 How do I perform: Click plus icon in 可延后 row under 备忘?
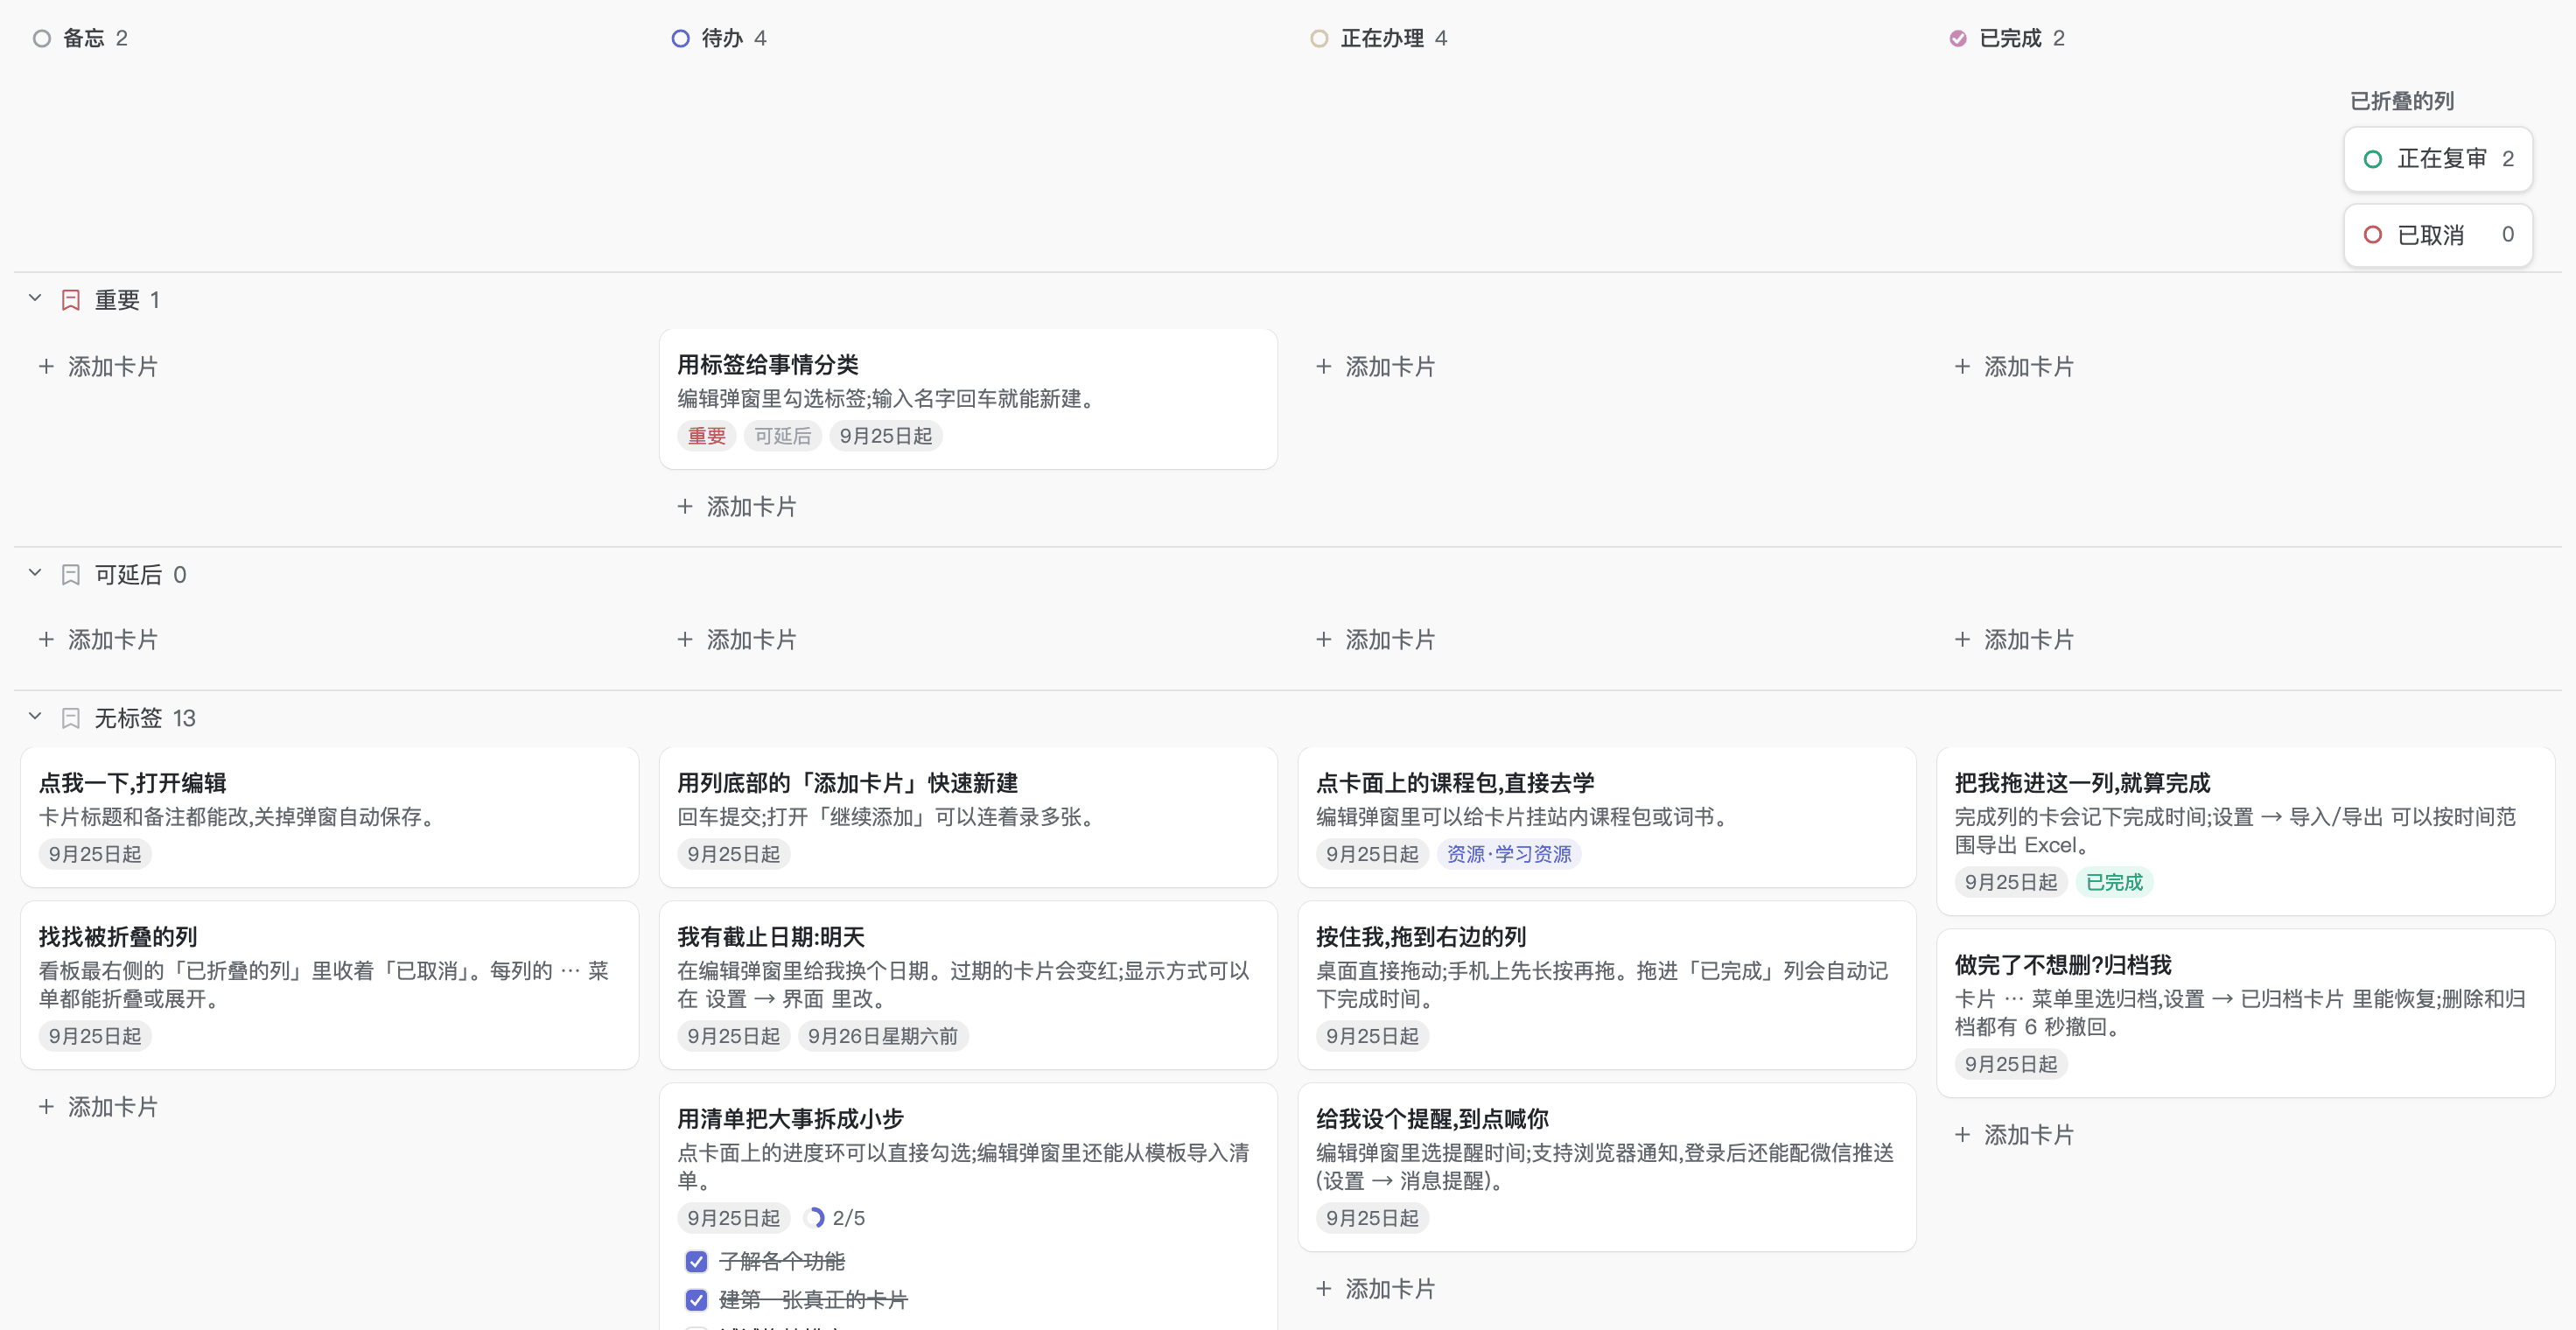pyautogui.click(x=46, y=640)
